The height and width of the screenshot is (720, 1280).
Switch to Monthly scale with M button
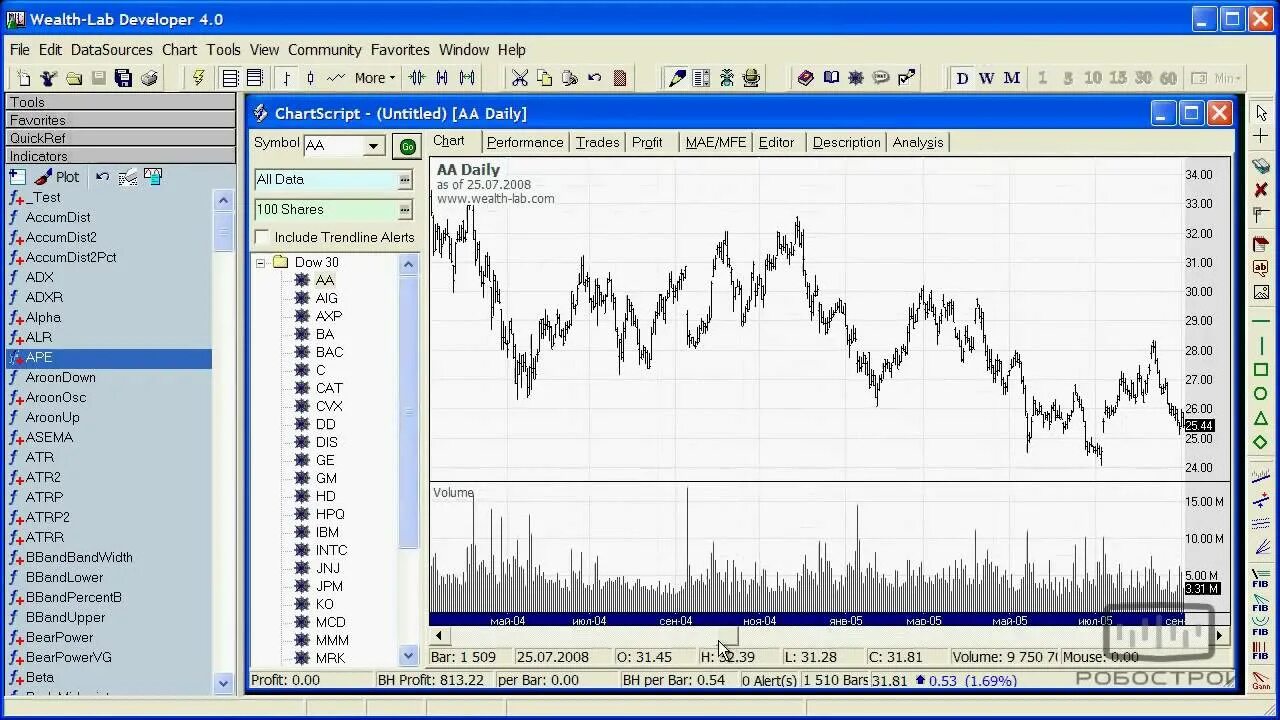(1012, 78)
